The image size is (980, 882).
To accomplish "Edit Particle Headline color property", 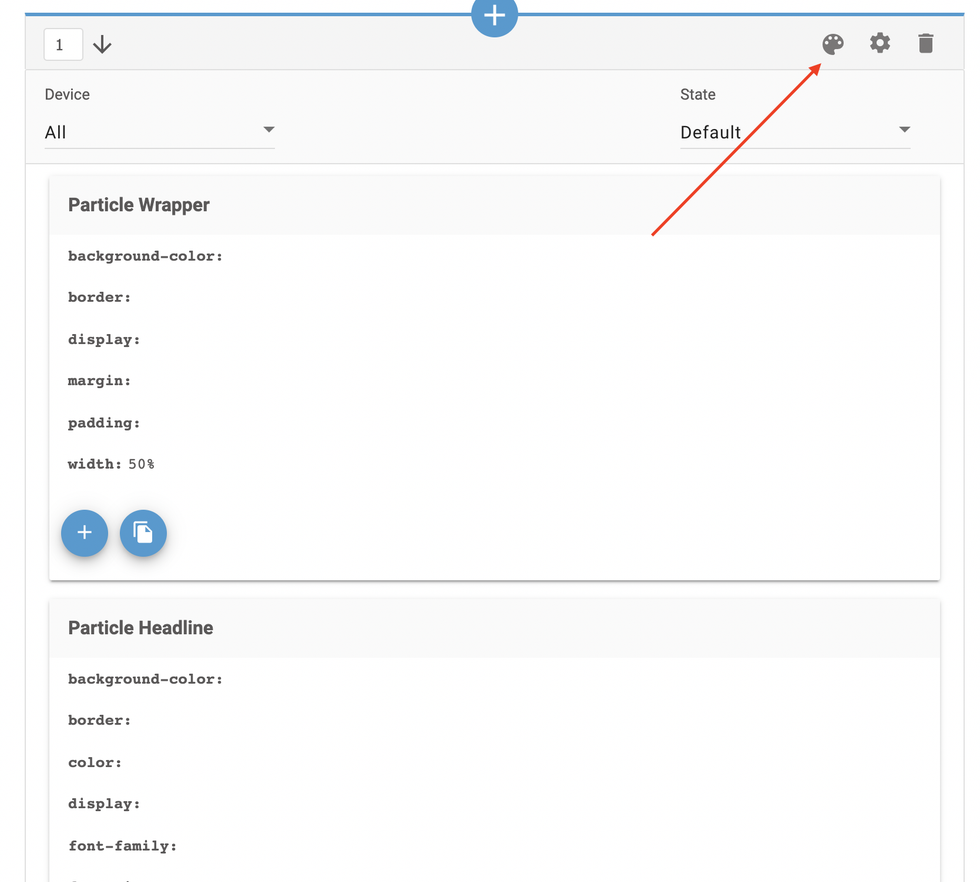I will coord(95,762).
